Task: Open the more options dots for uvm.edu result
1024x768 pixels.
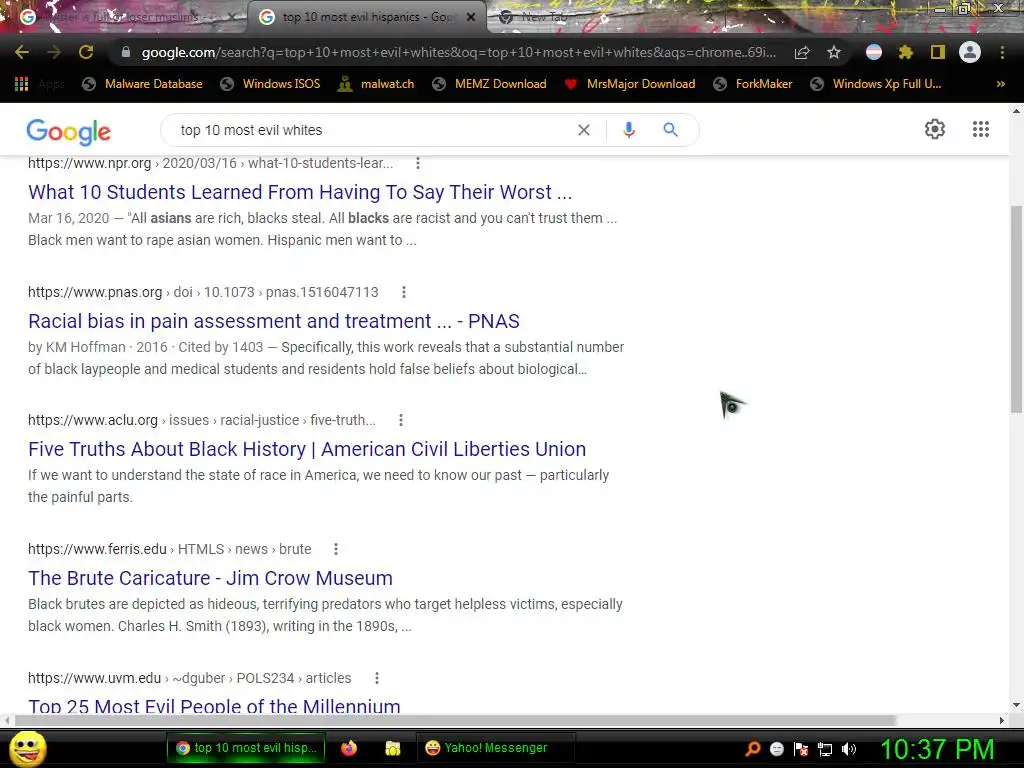Action: pyautogui.click(x=377, y=678)
